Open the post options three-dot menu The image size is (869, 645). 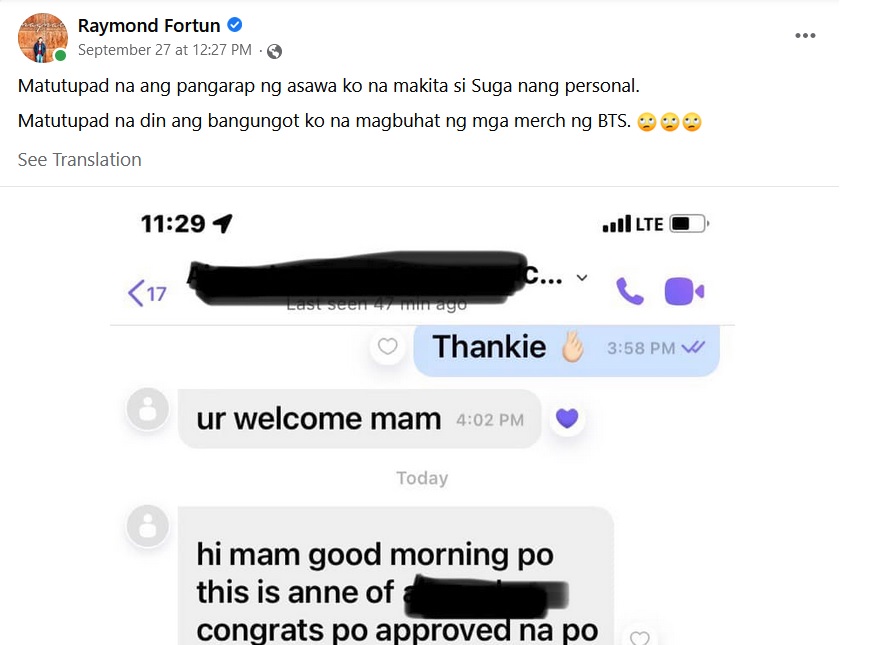805,35
